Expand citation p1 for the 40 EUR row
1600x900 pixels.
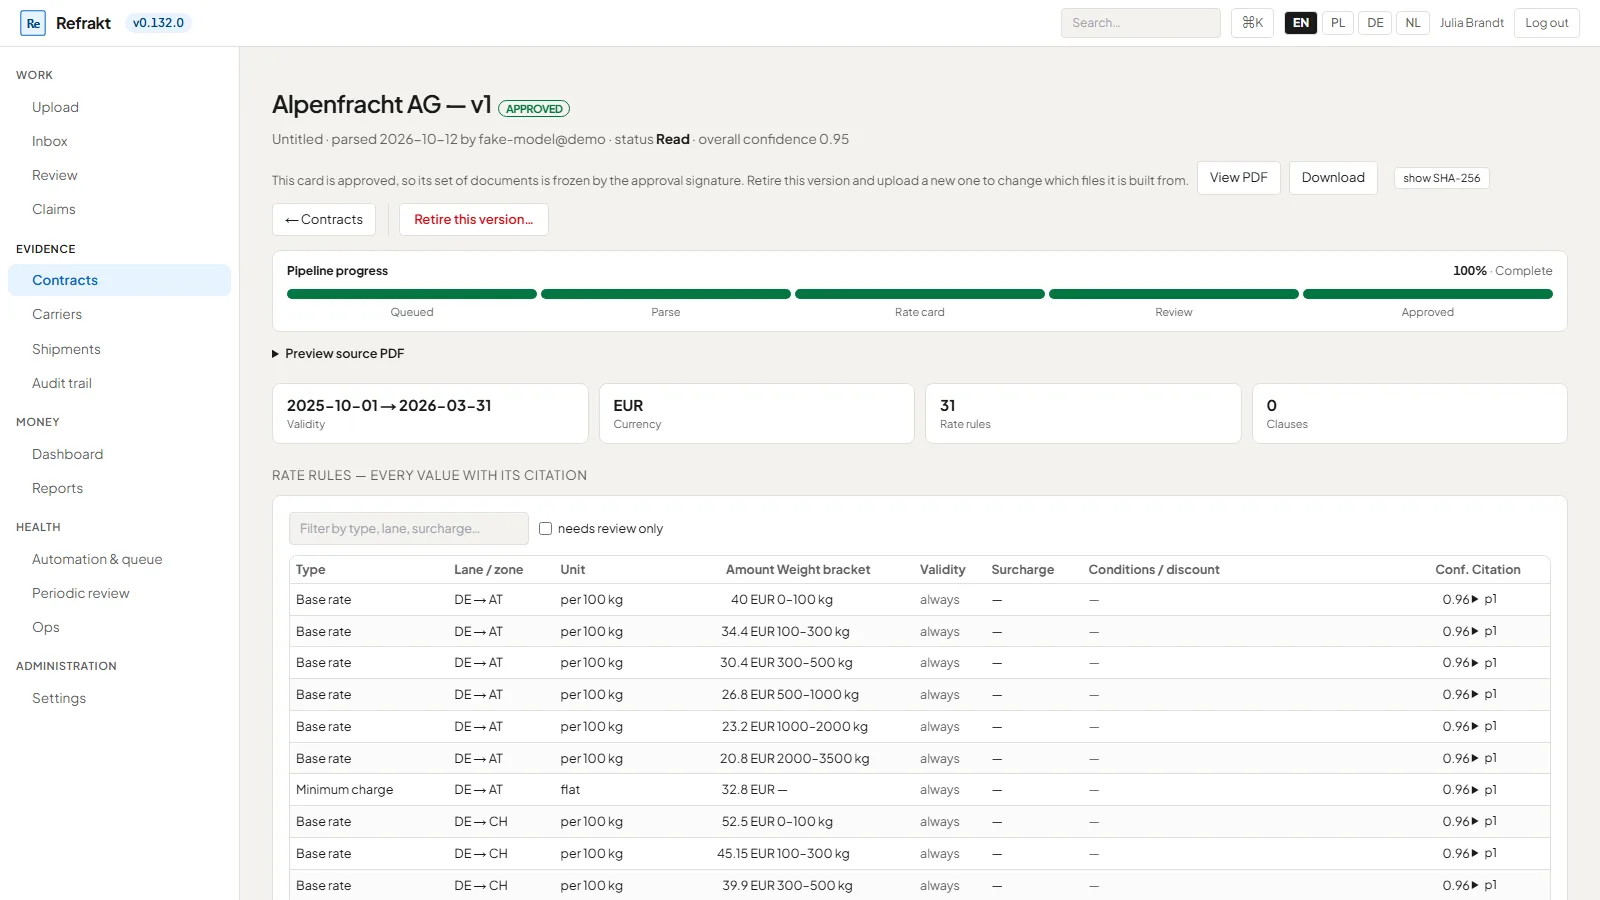click(x=1484, y=599)
